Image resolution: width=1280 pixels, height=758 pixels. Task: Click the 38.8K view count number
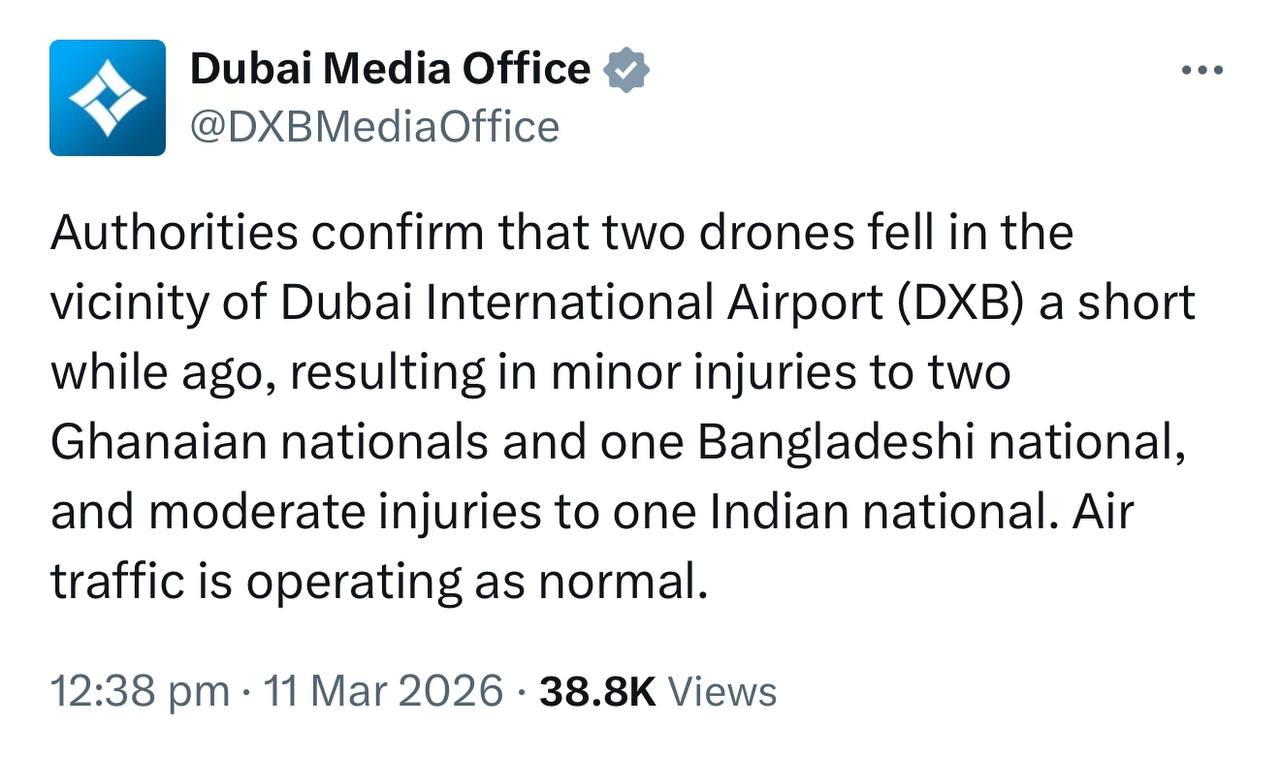pos(597,691)
